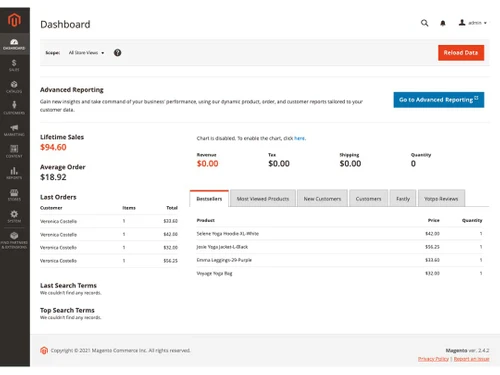
Task: Open the Catalog menu in the sidebar
Action: 14,87
